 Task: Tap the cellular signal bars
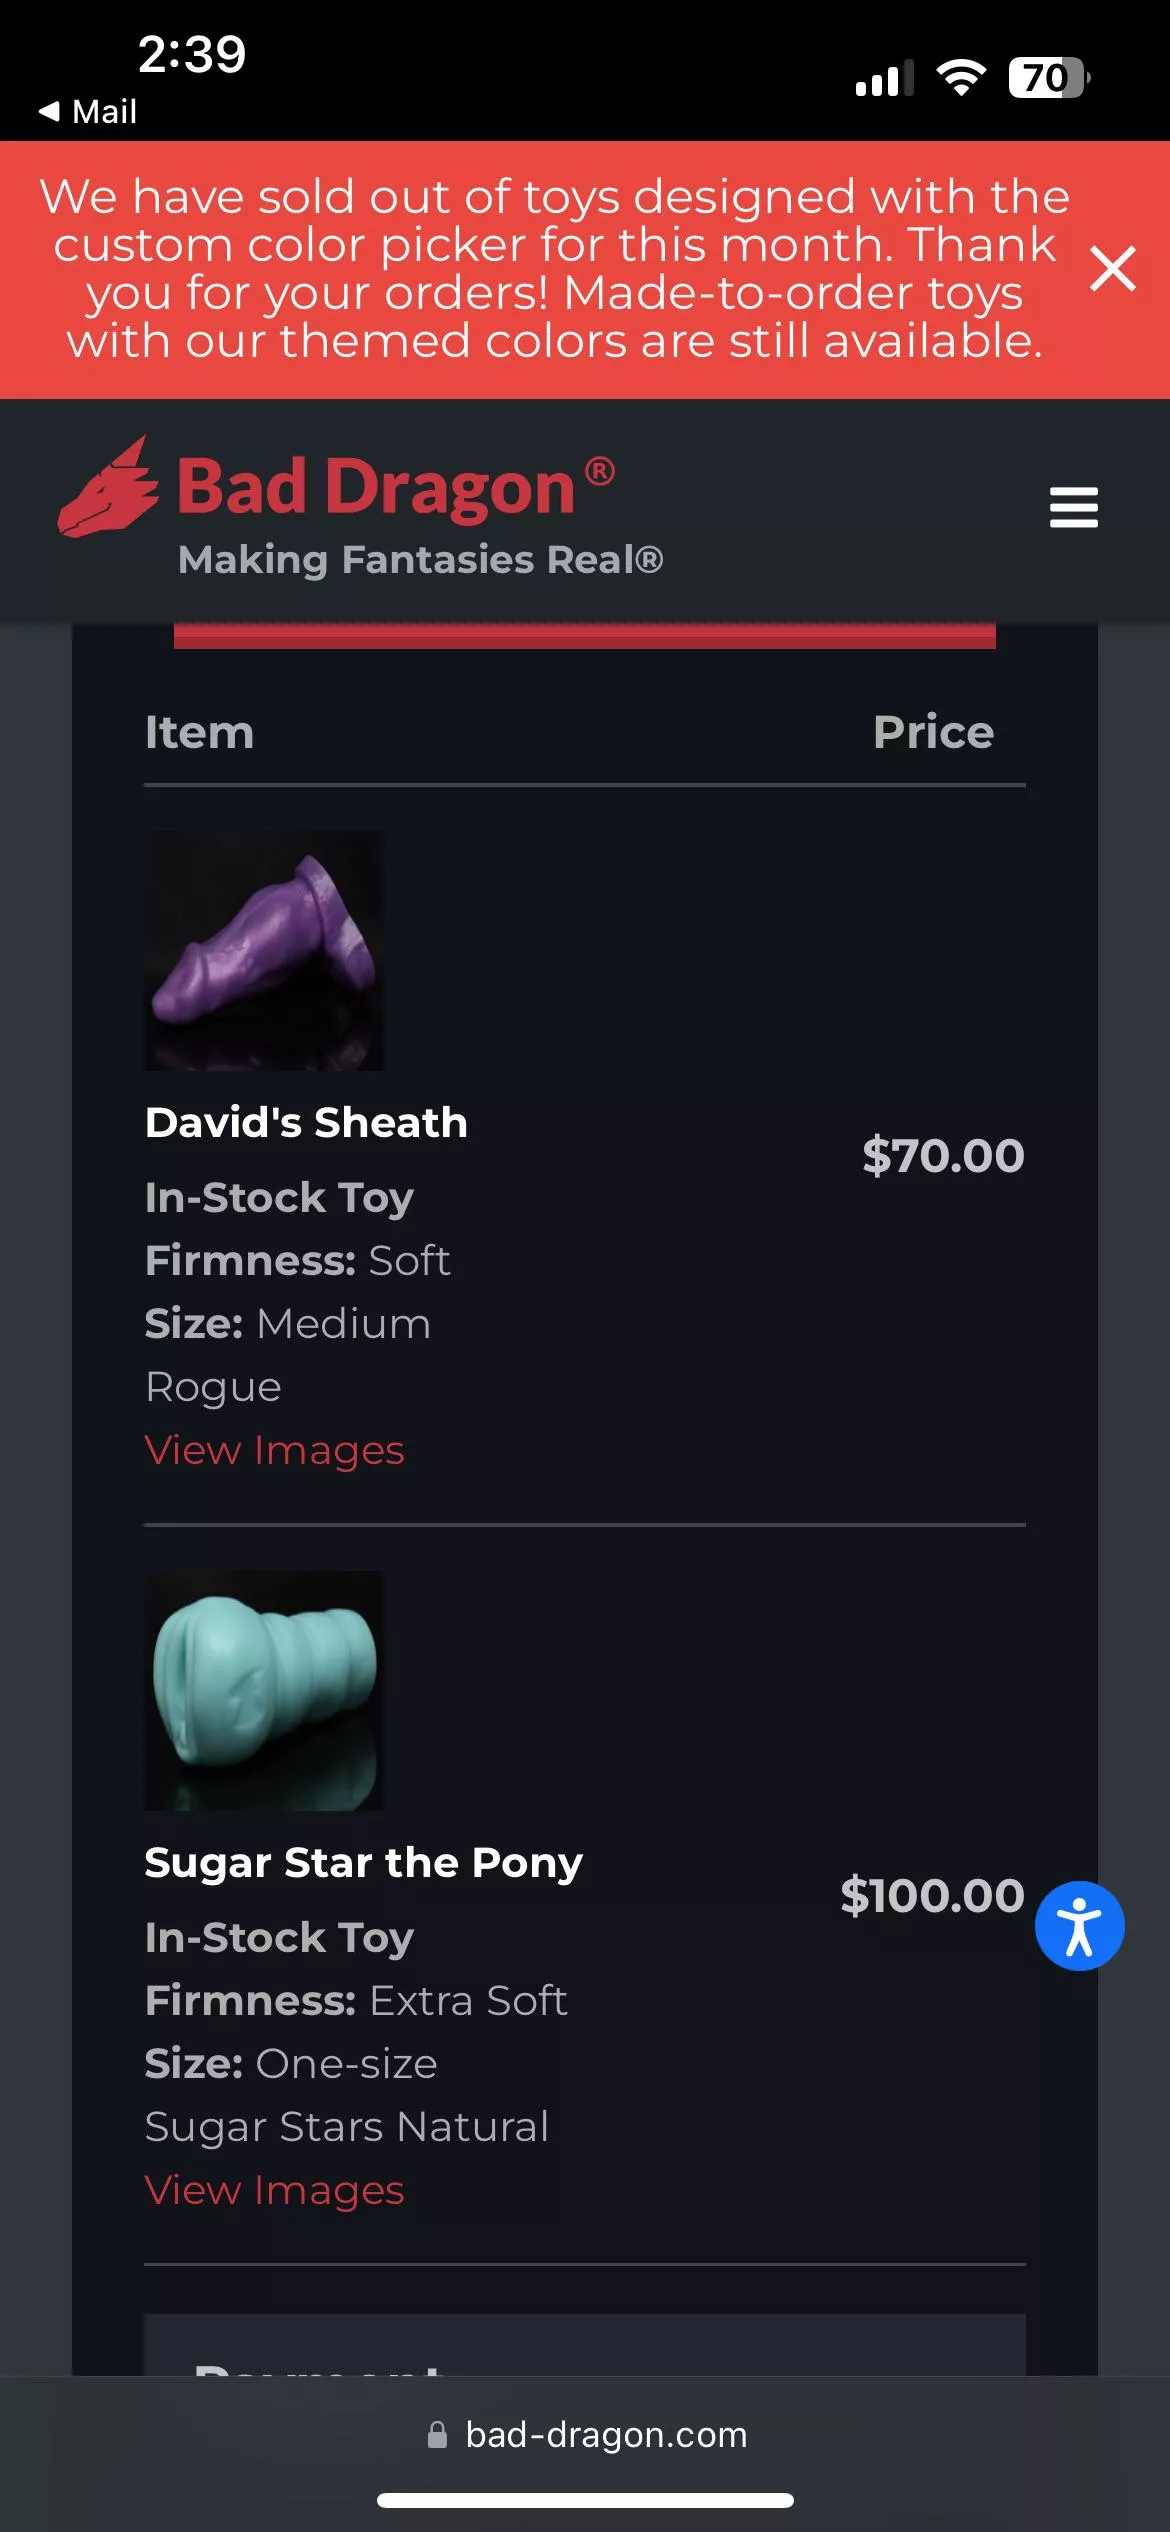[x=884, y=78]
